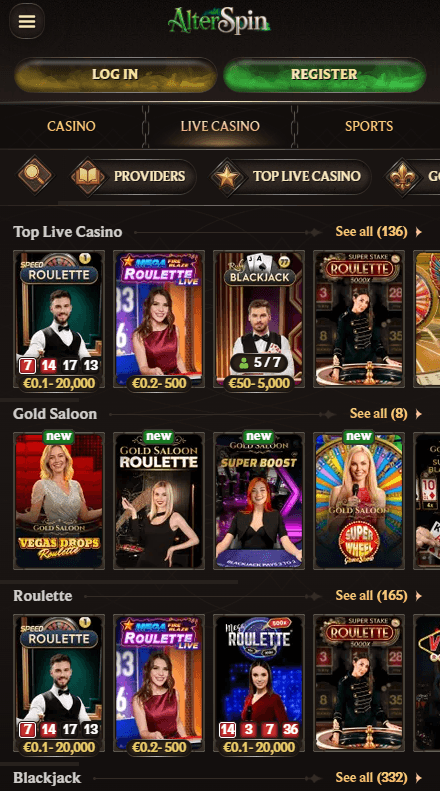Screen dimensions: 440x791
Task: Expand Roulette with the See all arrow
Action: coord(418,596)
